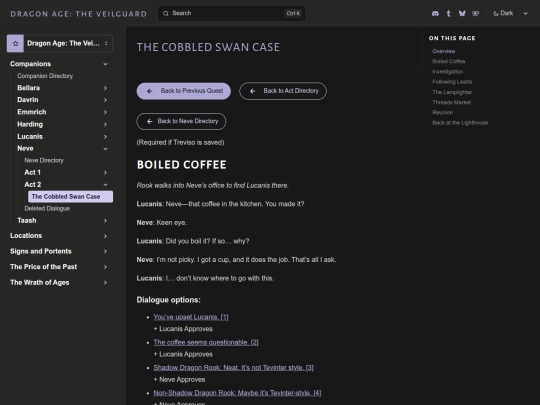Open Deleted Dialogue in sidebar
540x405 pixels.
point(47,208)
